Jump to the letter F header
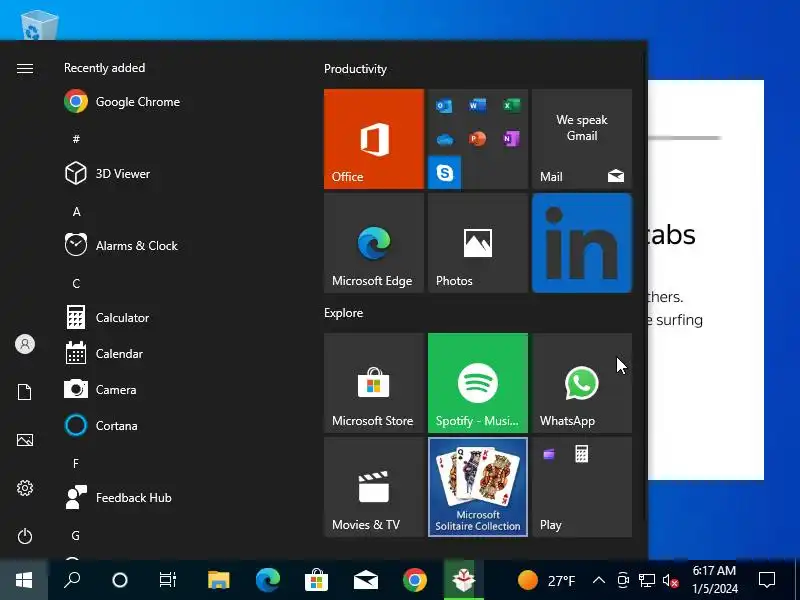Image resolution: width=800 pixels, height=600 pixels. (x=76, y=463)
